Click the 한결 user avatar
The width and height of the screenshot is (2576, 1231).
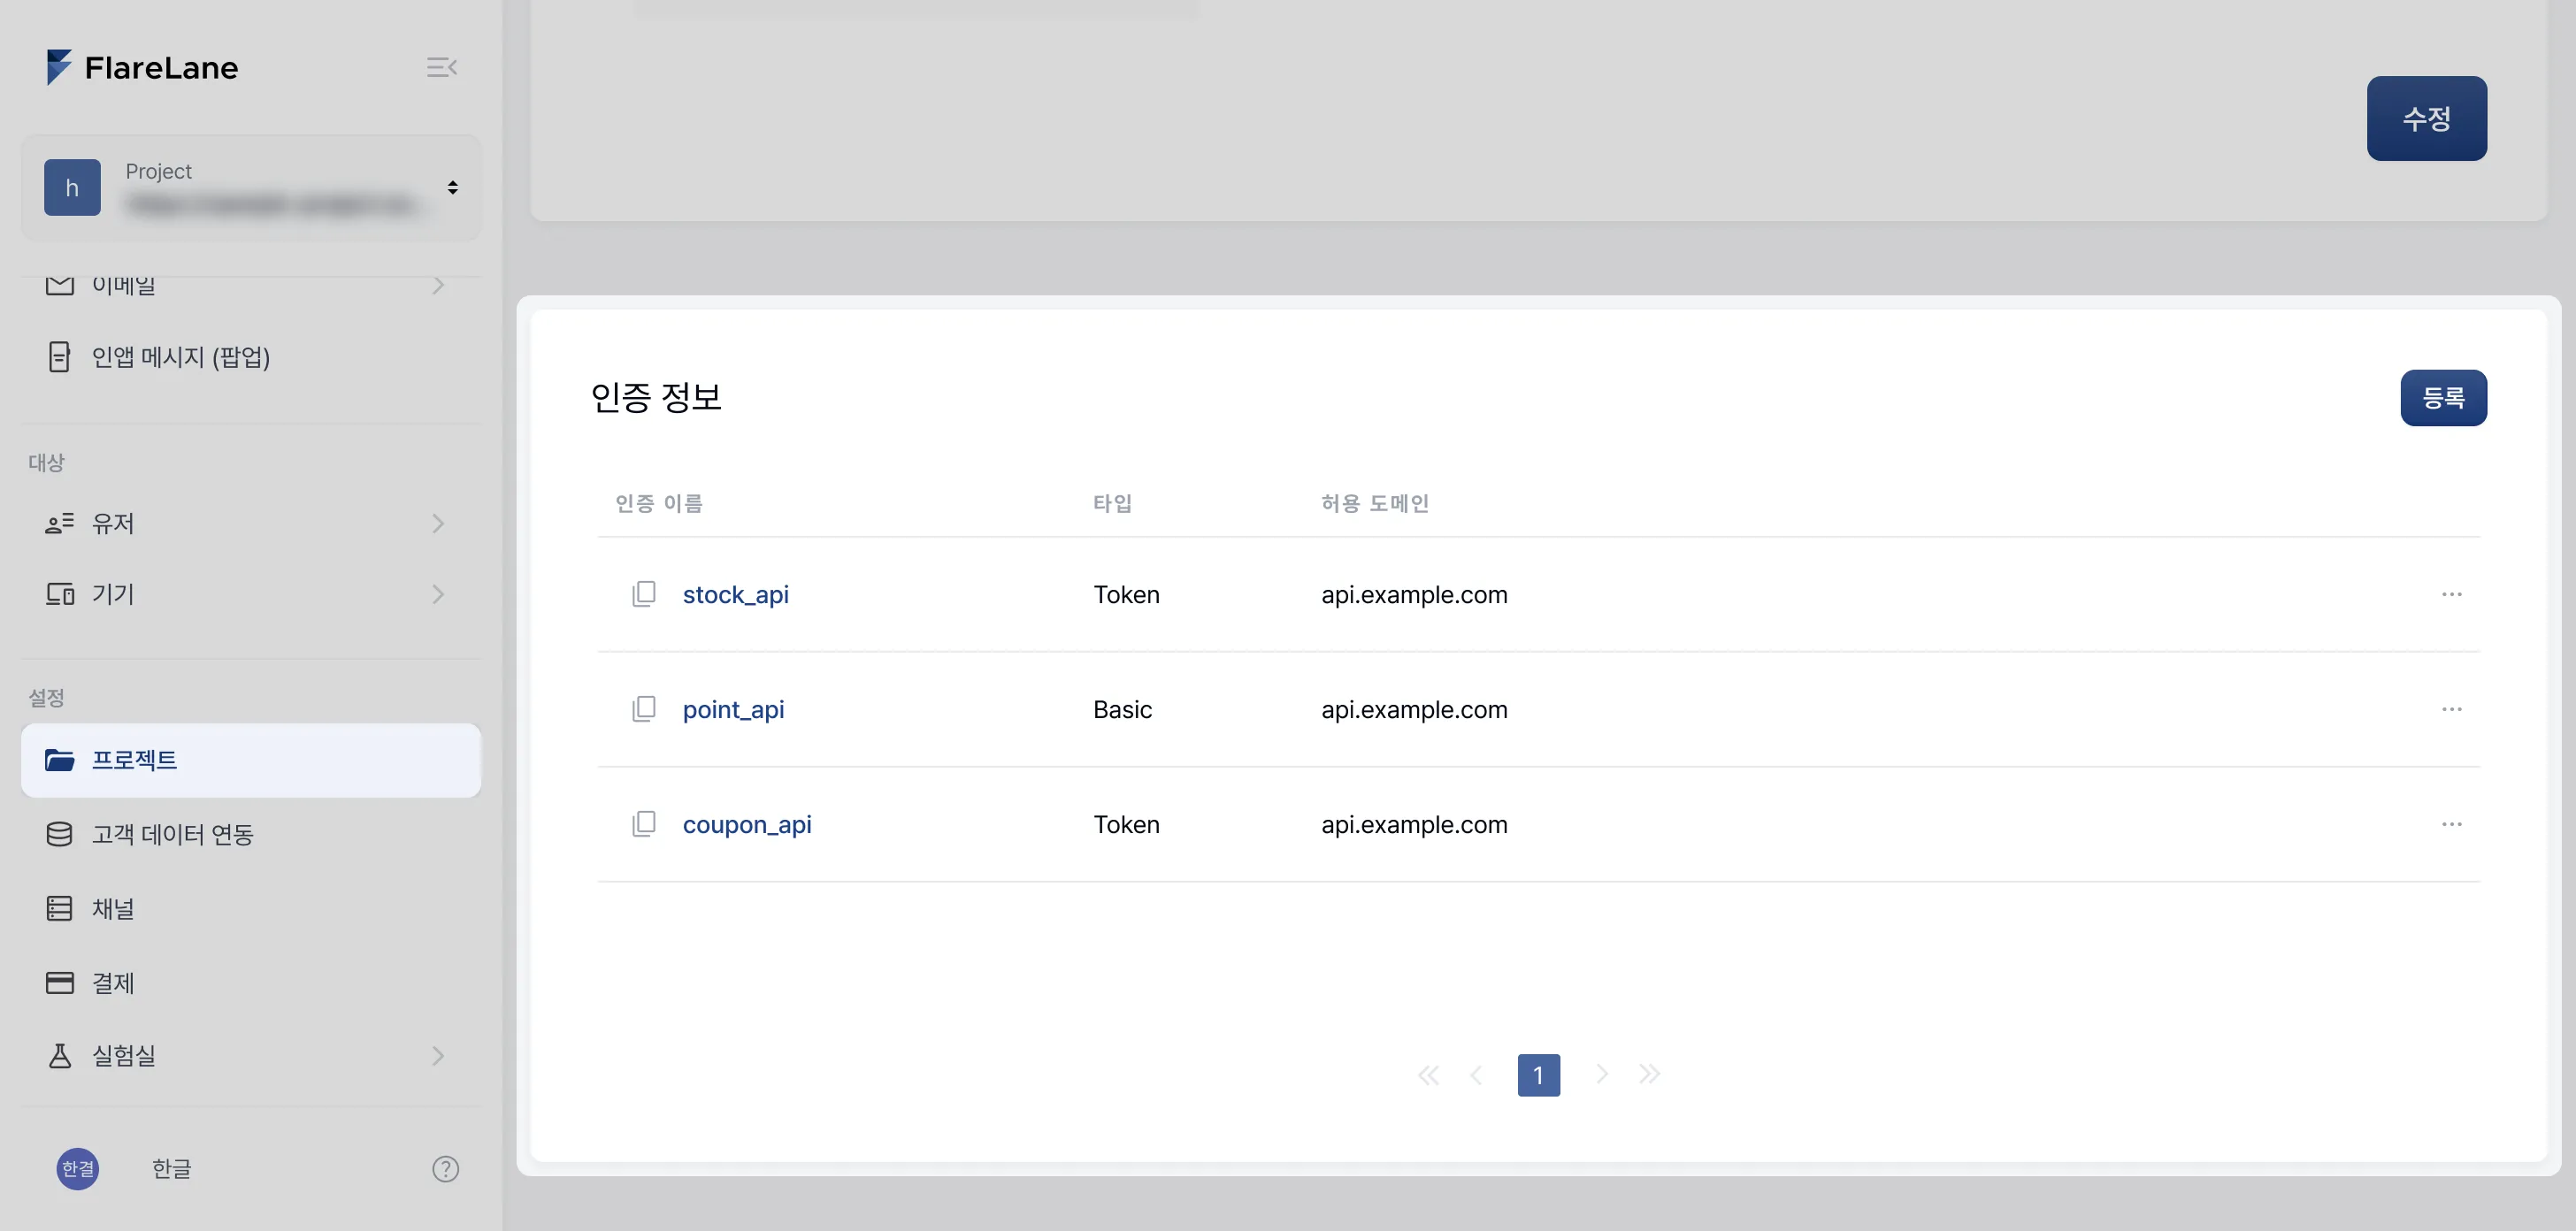(x=78, y=1168)
